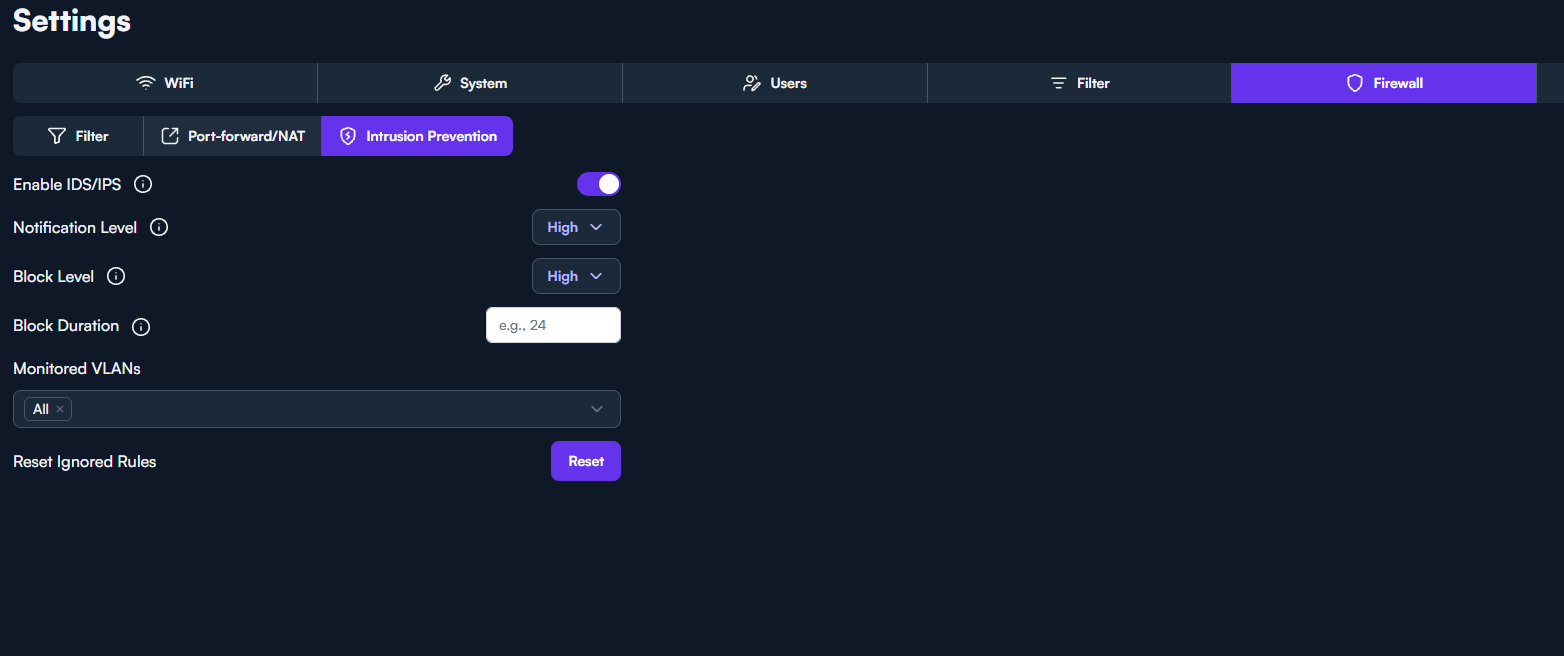The image size is (1564, 656).
Task: Select the Intrusion Prevention sub-tab
Action: coord(417,136)
